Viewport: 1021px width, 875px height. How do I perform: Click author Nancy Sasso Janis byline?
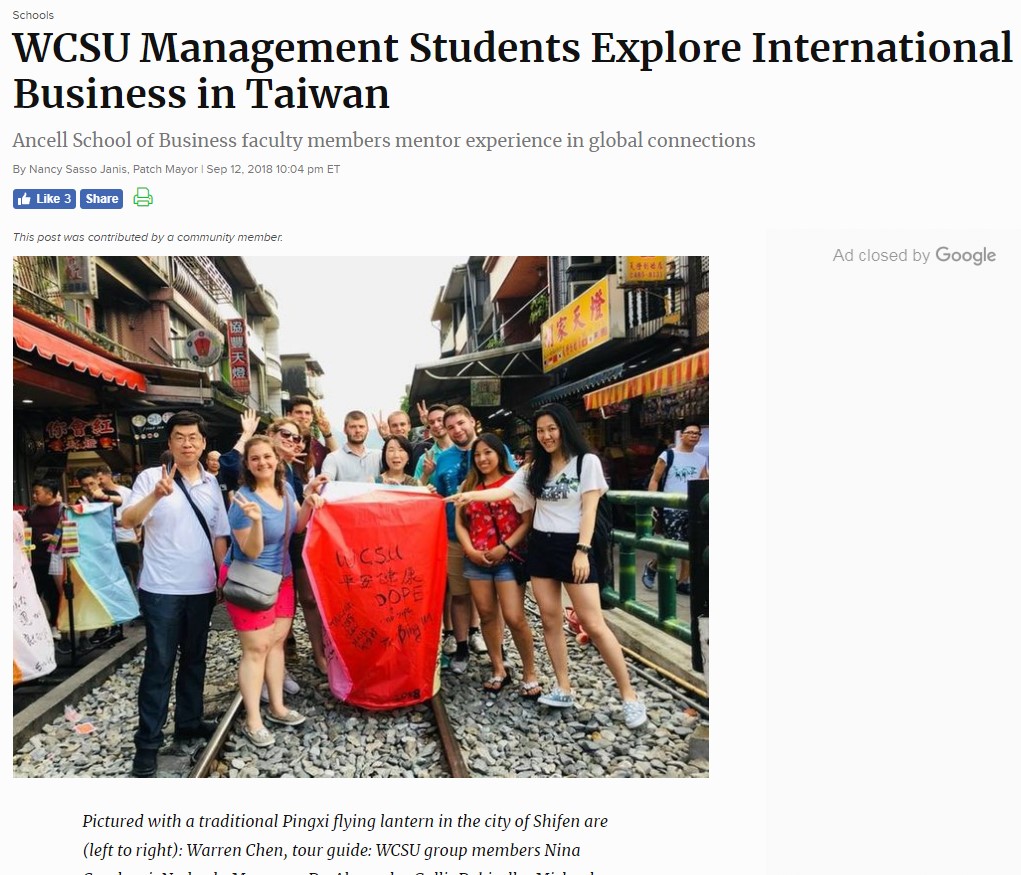tap(78, 169)
